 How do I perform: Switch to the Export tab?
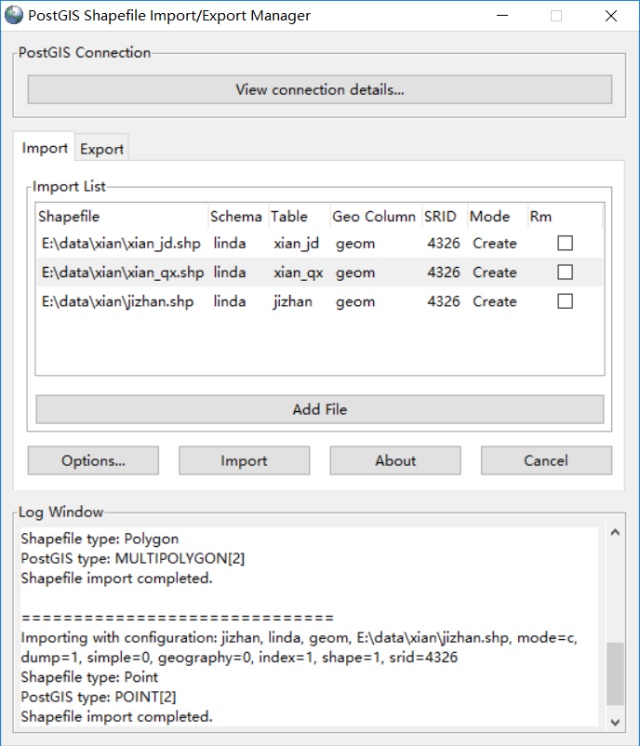[101, 149]
